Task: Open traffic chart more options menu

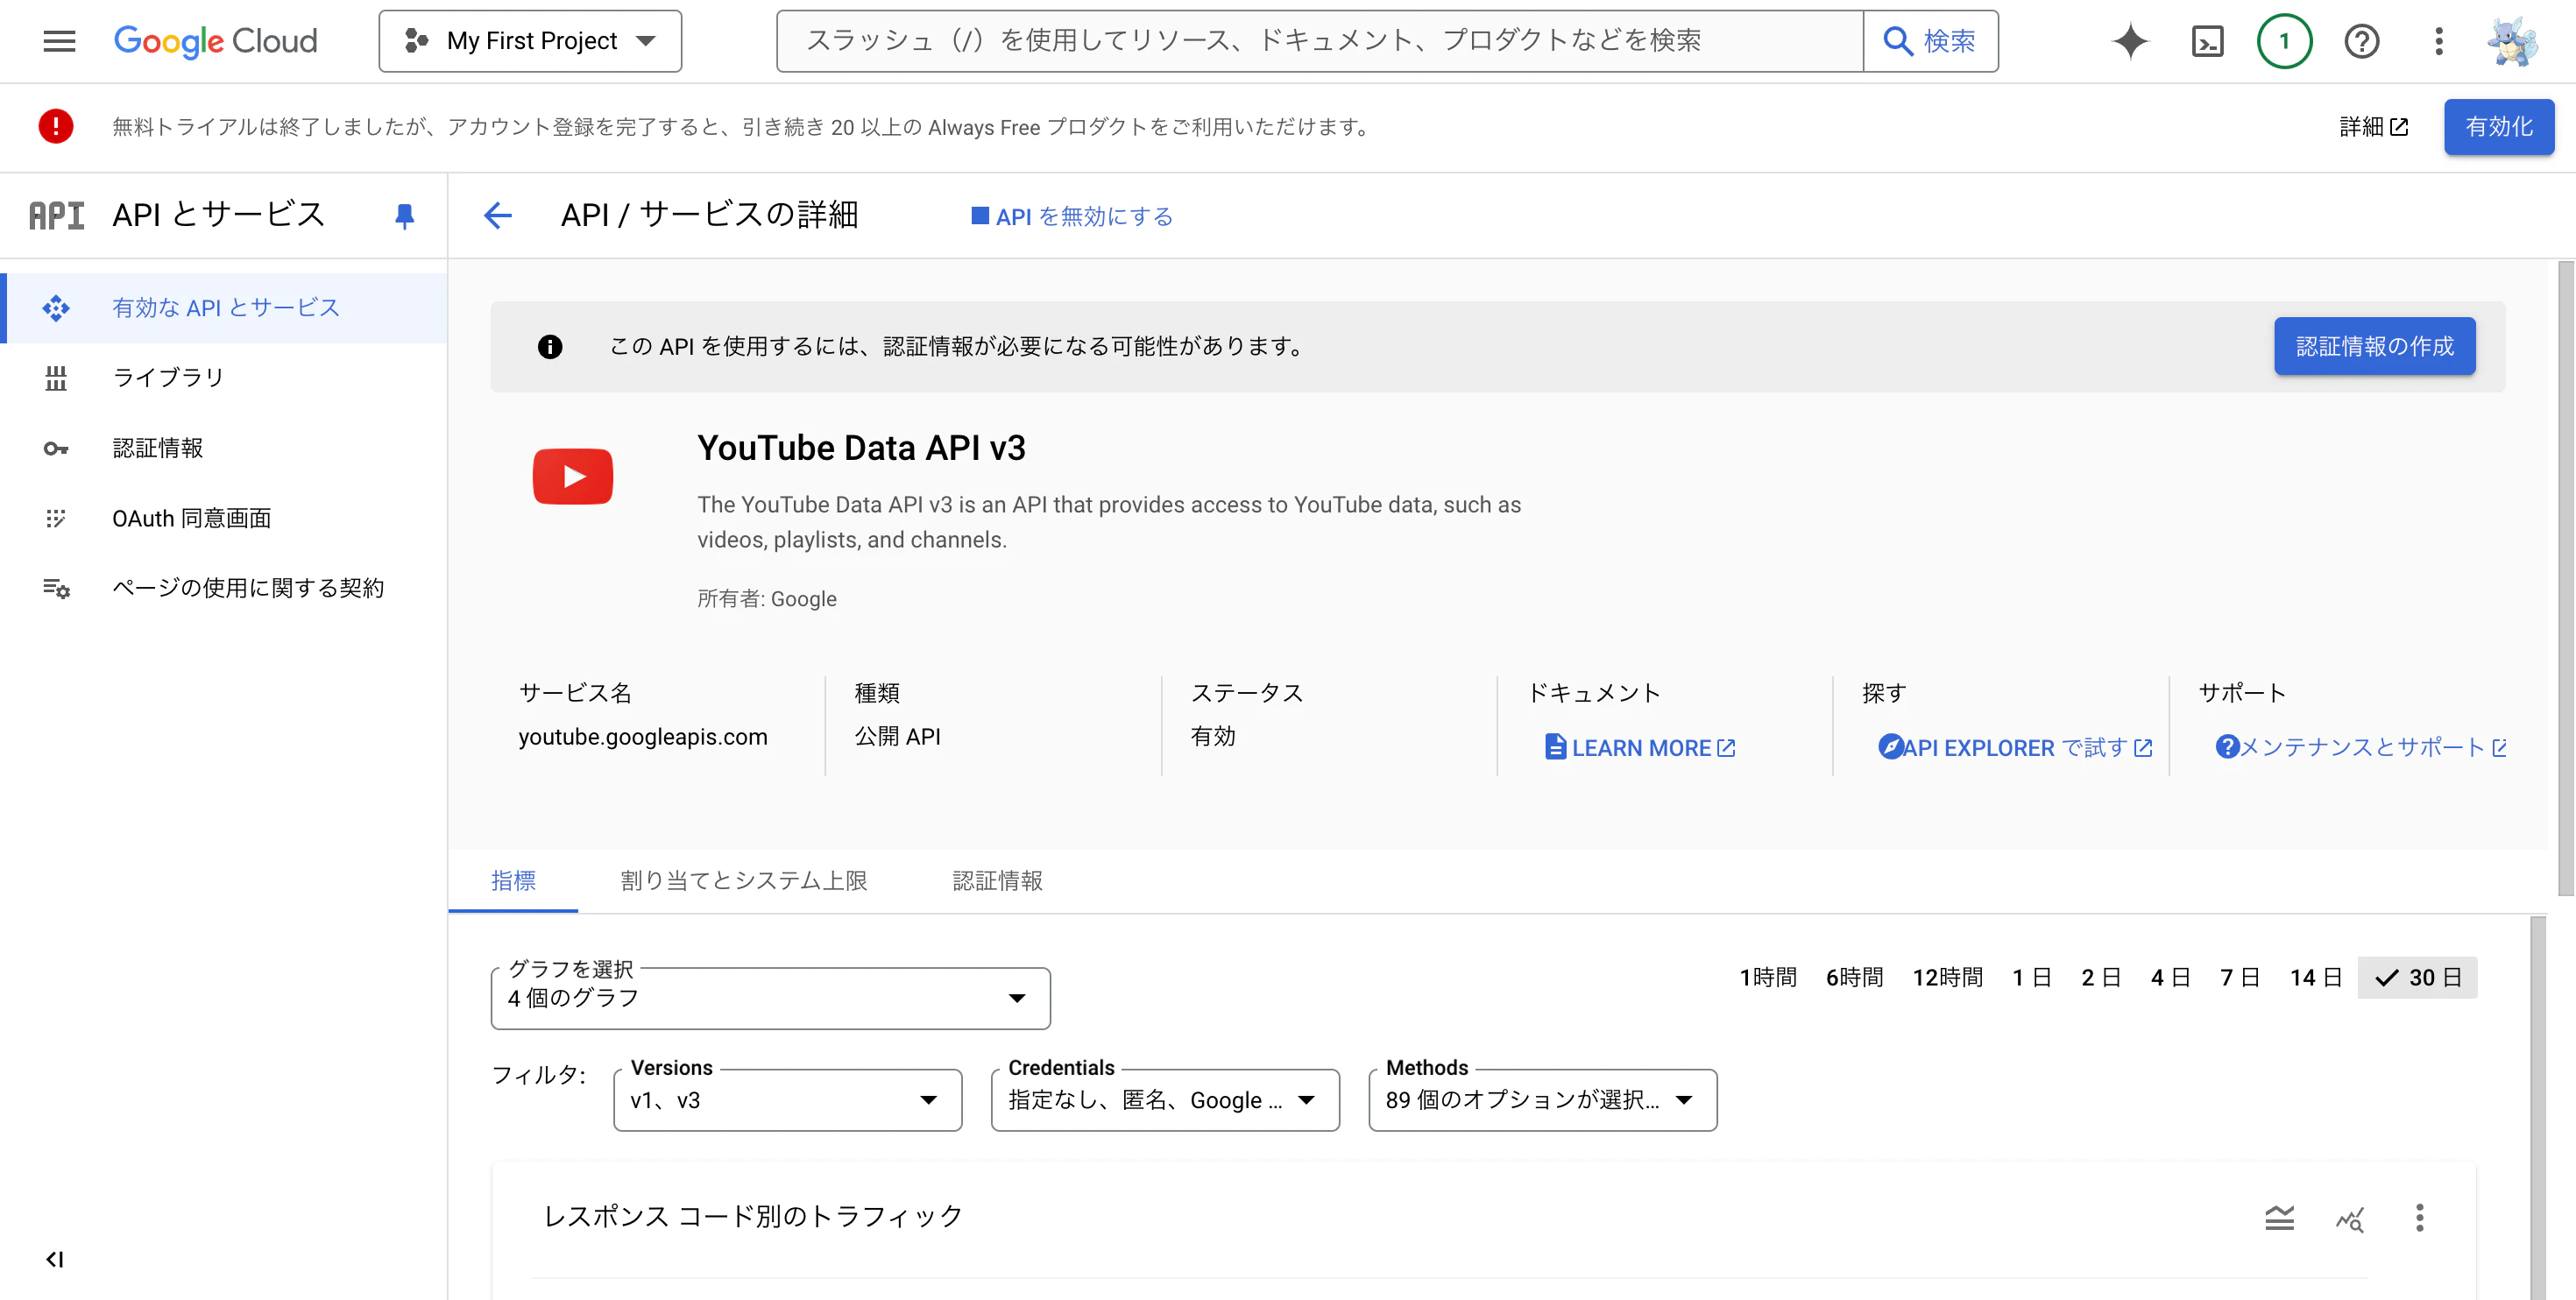Action: point(2419,1217)
